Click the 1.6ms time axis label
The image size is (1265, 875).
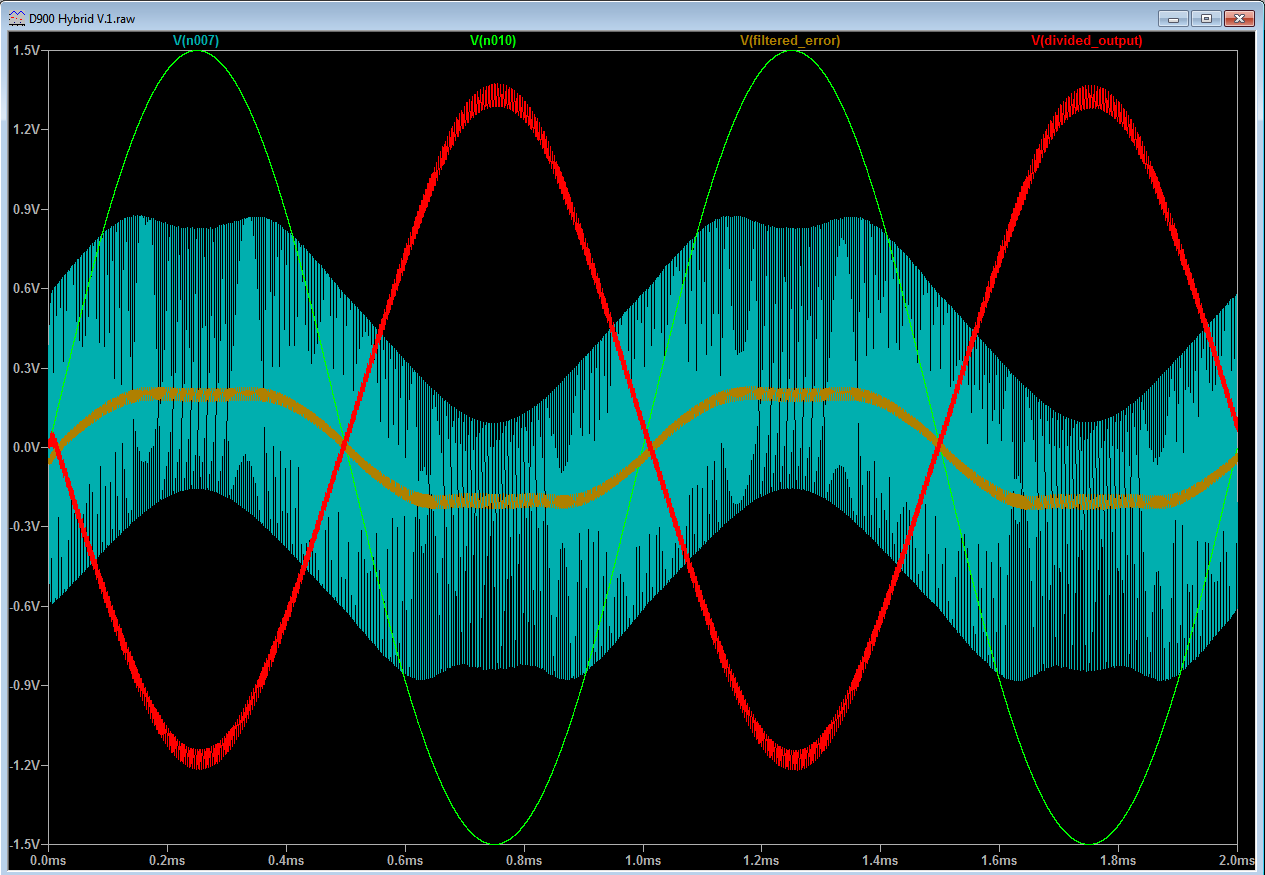pyautogui.click(x=1000, y=860)
